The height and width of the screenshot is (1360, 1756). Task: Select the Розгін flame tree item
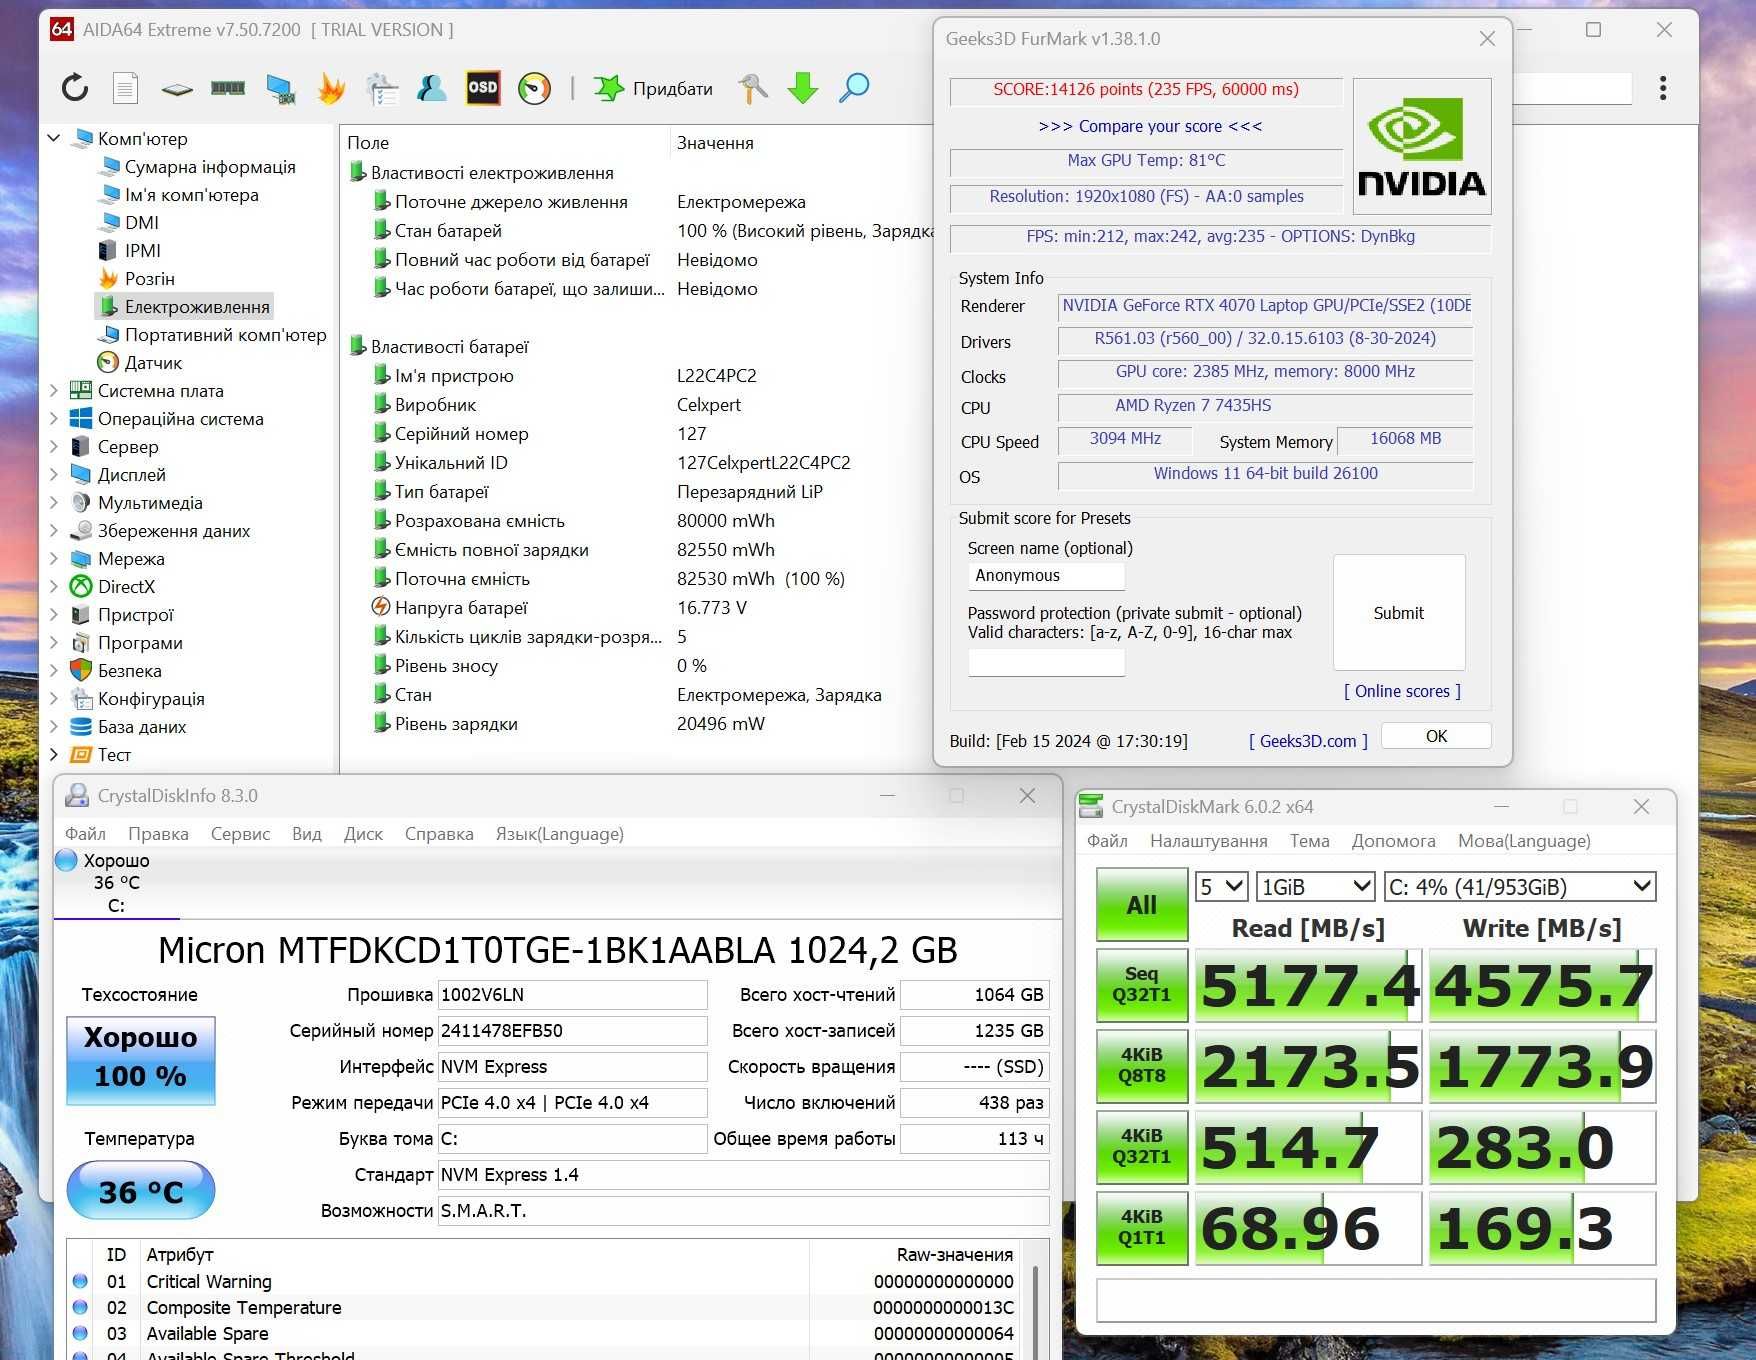click(149, 278)
